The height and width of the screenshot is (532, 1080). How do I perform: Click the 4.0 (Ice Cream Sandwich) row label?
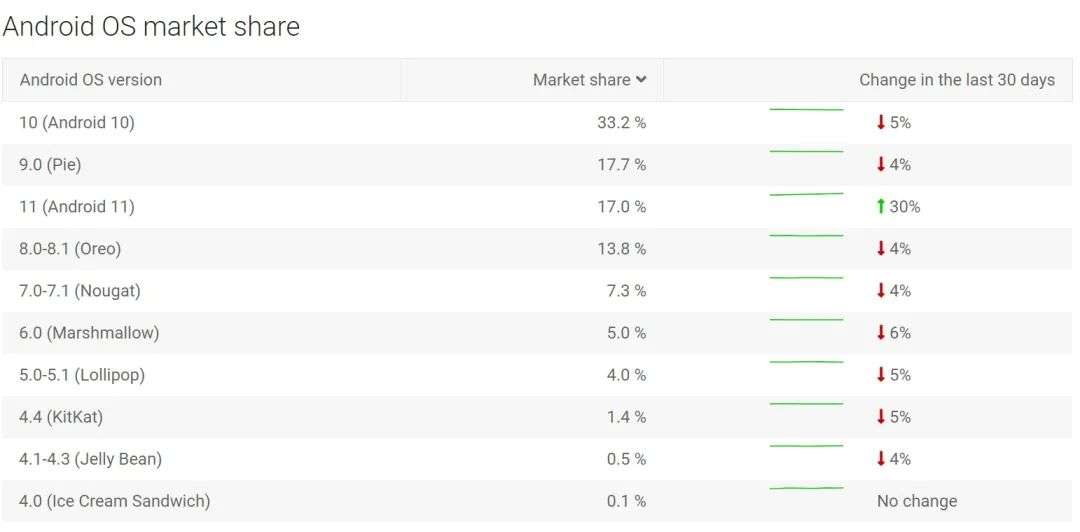tap(115, 501)
